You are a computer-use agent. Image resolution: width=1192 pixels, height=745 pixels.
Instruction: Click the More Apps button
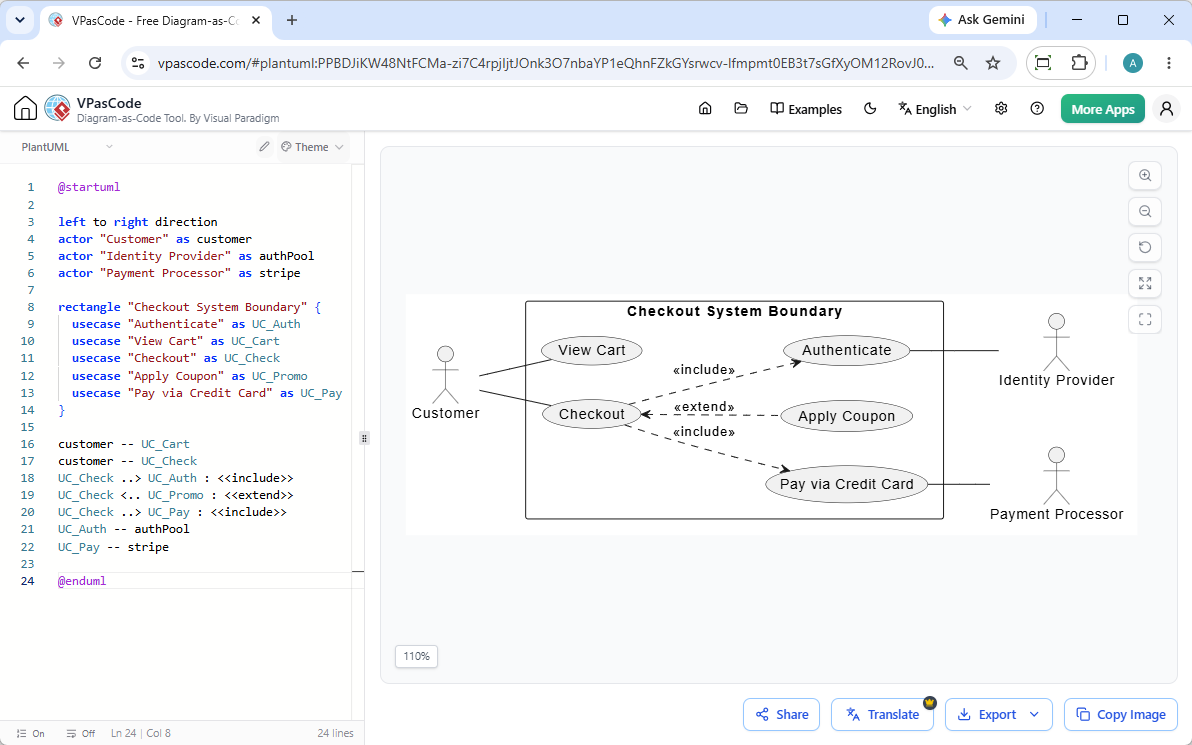pyautogui.click(x=1102, y=109)
